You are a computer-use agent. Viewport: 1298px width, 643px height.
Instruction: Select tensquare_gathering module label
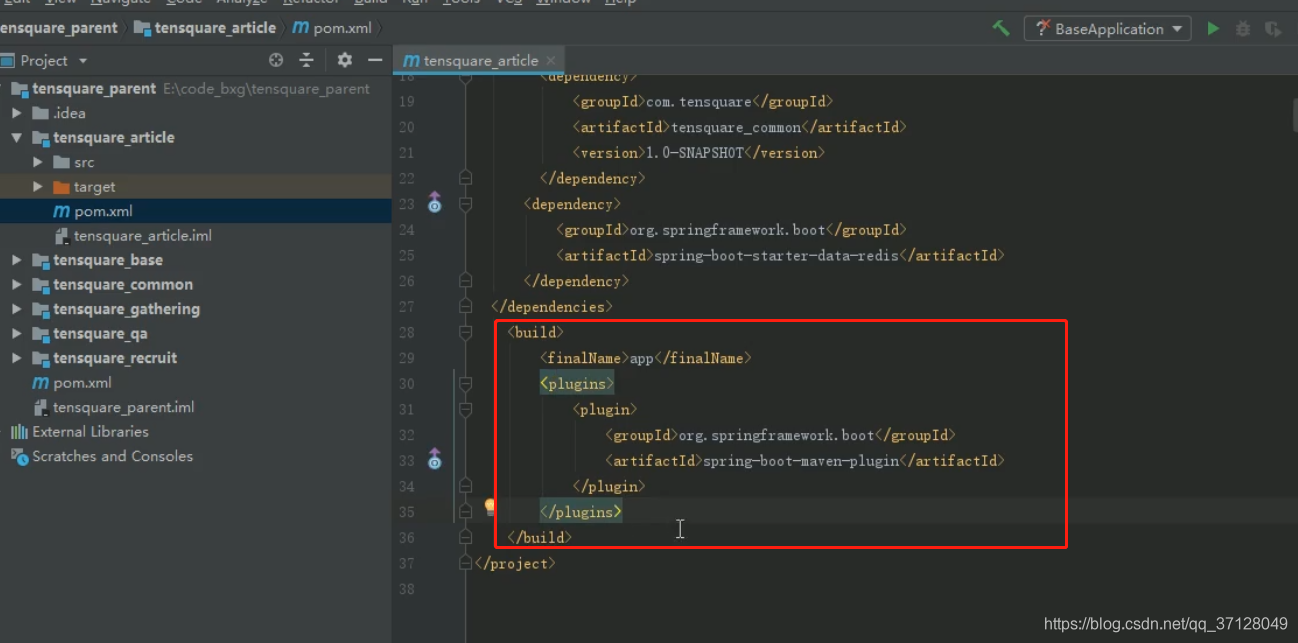click(127, 309)
